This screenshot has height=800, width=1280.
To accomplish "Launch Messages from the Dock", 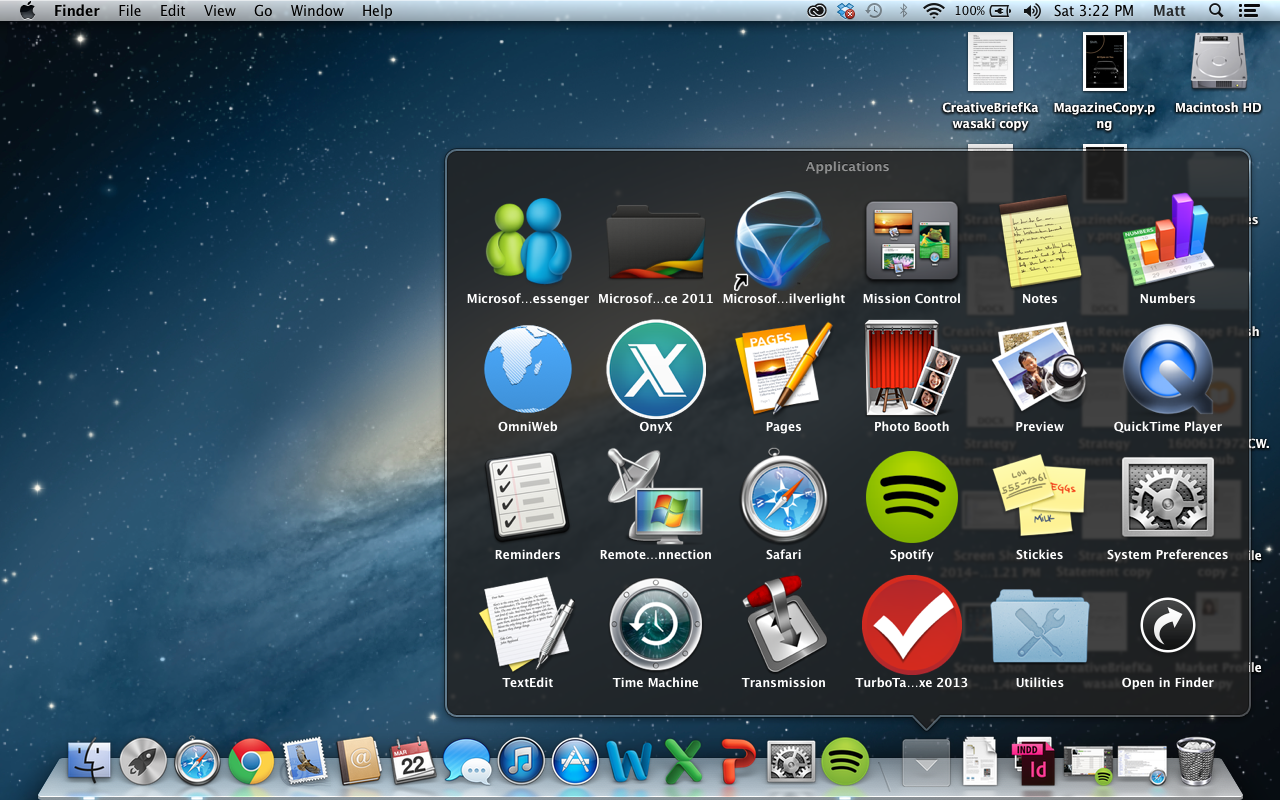I will coord(467,762).
